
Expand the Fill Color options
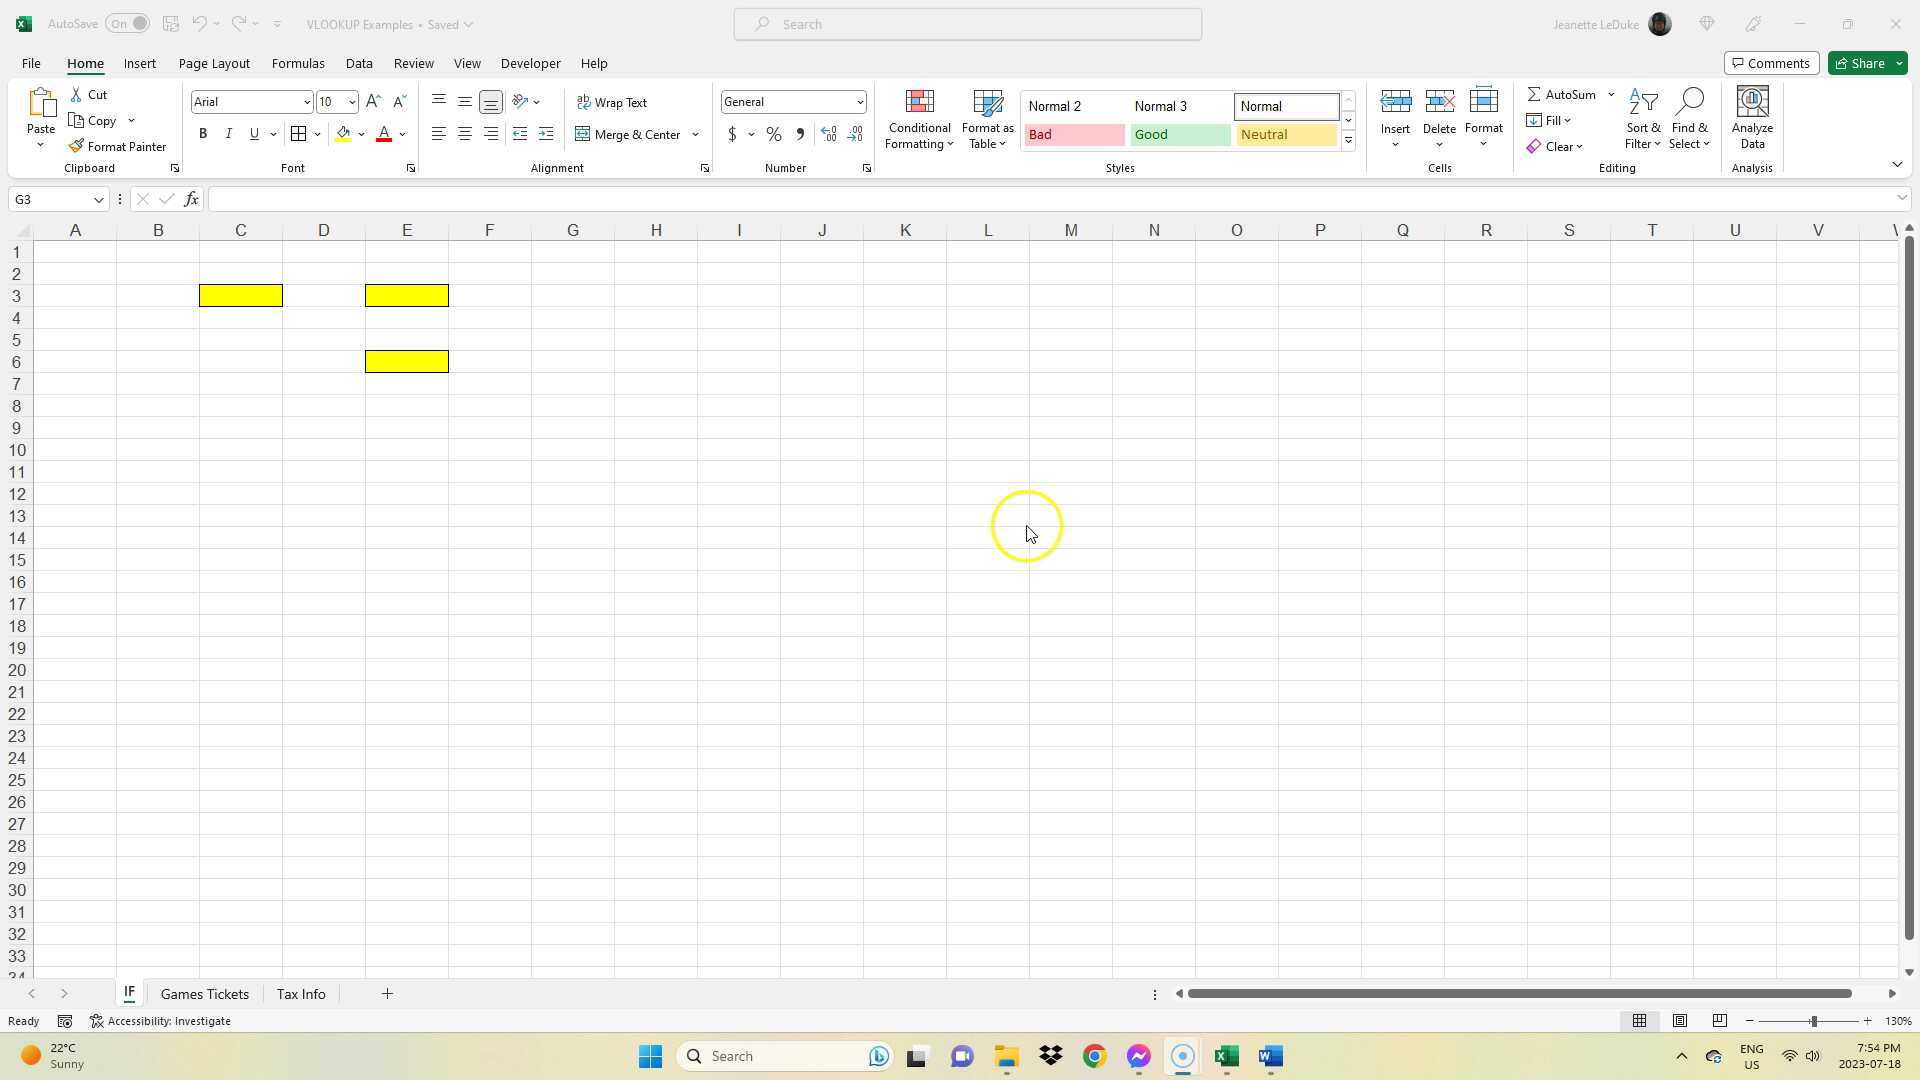(x=361, y=133)
